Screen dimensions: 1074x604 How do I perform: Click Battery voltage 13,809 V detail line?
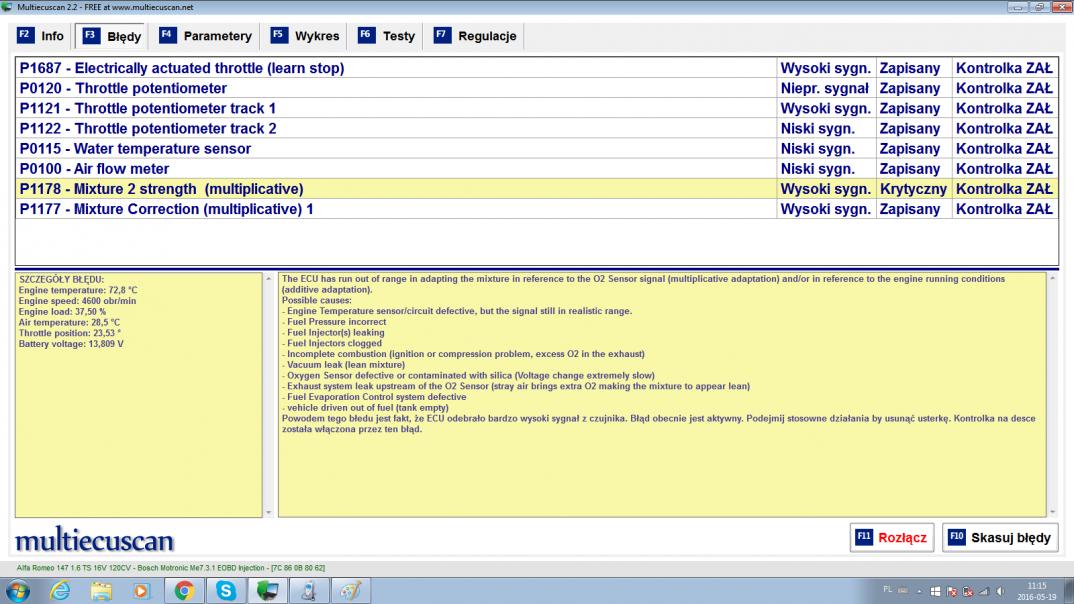point(71,344)
